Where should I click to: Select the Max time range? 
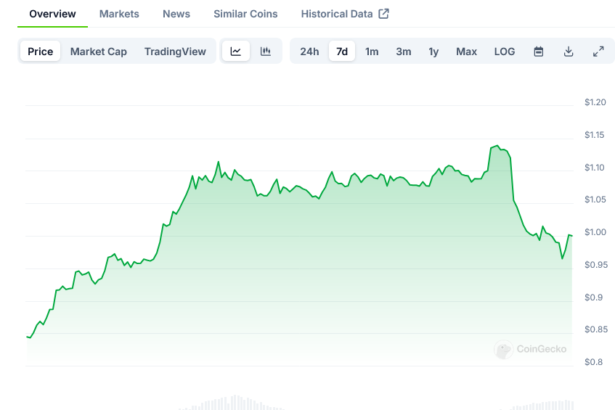tap(466, 51)
